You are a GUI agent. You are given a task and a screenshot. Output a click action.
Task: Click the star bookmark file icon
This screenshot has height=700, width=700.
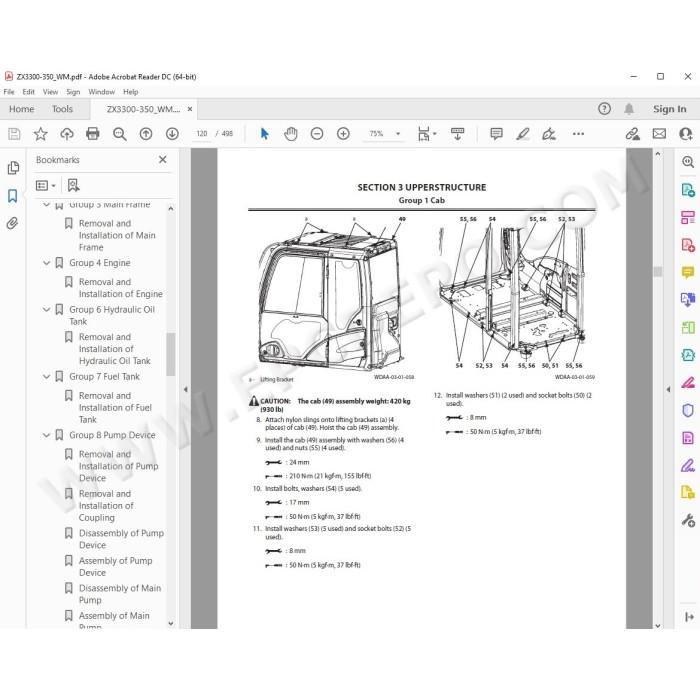click(x=41, y=133)
